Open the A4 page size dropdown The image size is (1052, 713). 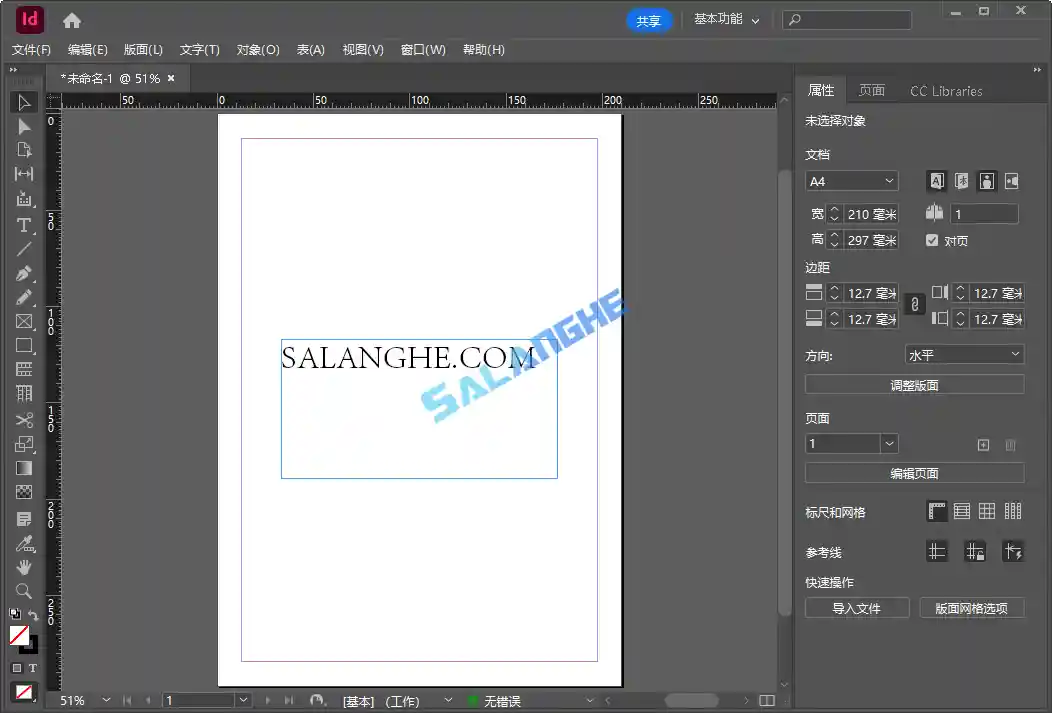851,181
